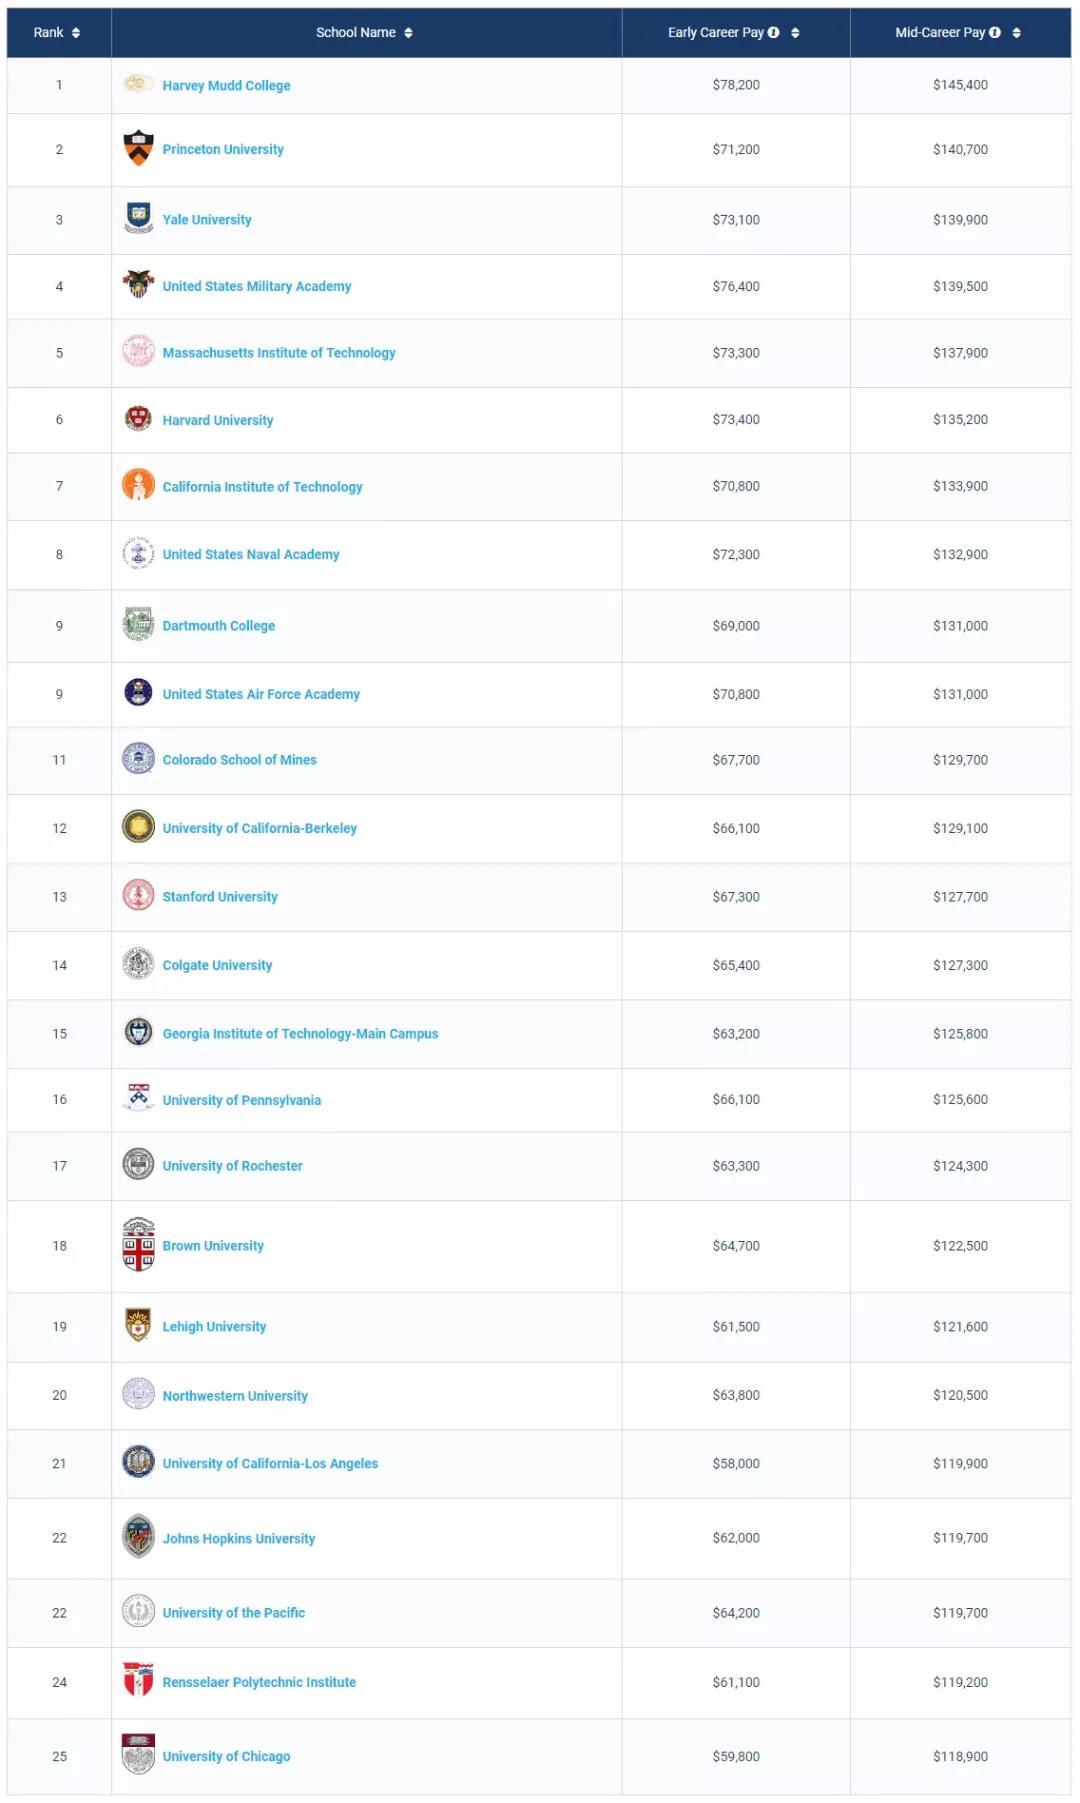Sort by School Name arrows
The height and width of the screenshot is (1803, 1080).
pos(408,33)
